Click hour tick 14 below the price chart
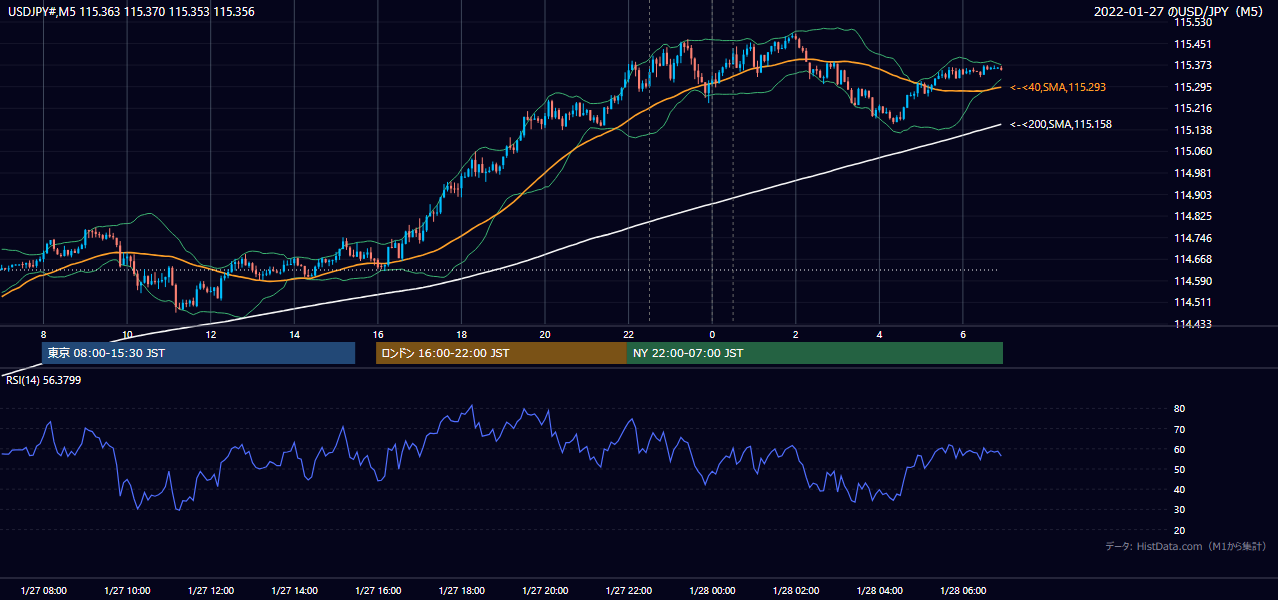 (294, 334)
